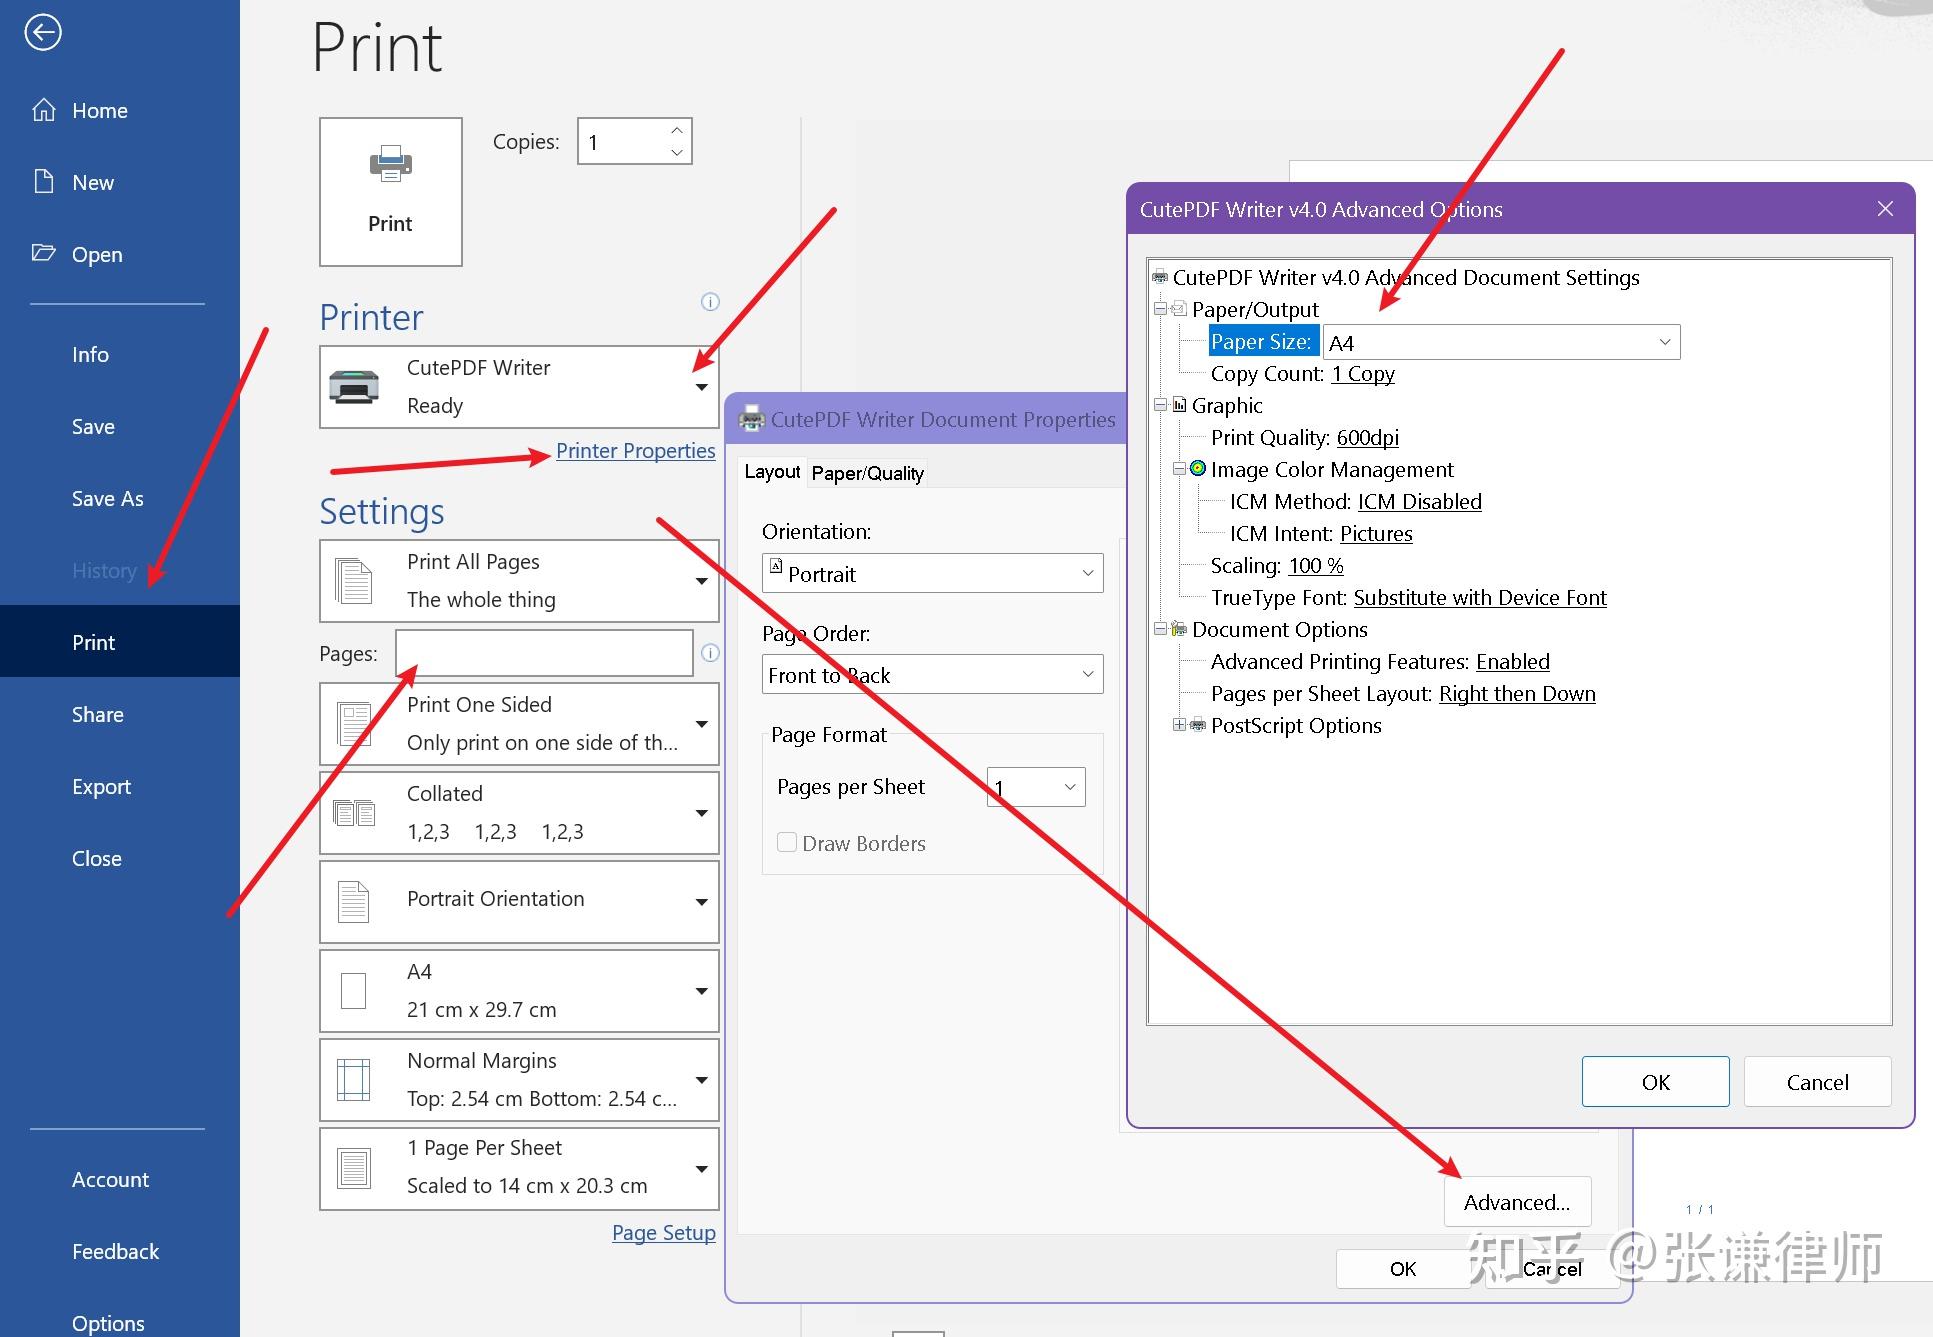
Task: Click the PostScript Options printer icon
Action: coord(1198,725)
